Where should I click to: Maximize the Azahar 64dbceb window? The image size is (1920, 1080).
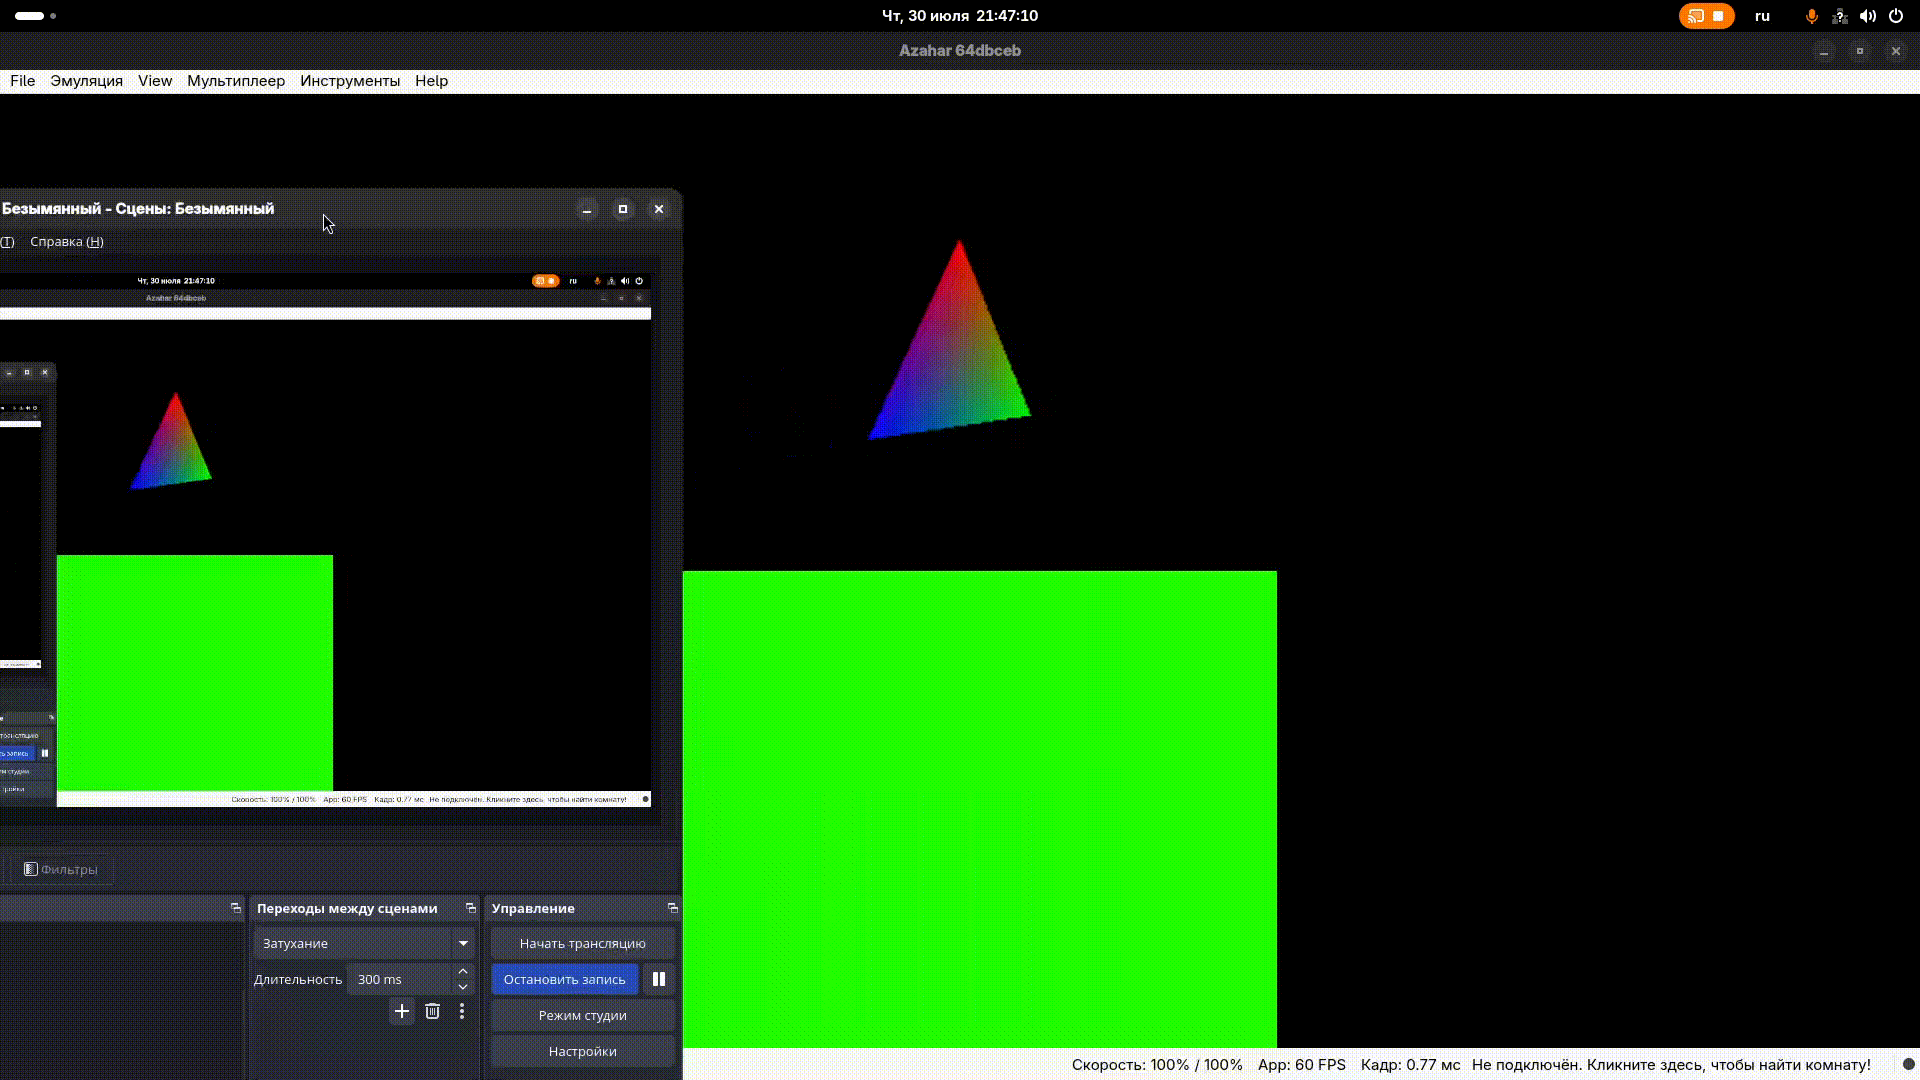pyautogui.click(x=1860, y=51)
